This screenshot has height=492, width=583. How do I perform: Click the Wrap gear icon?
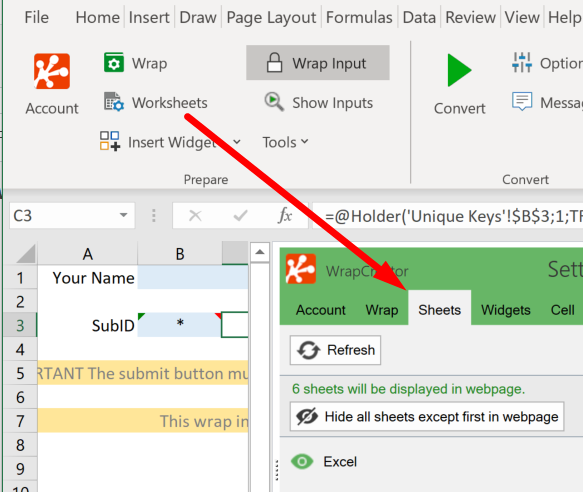(114, 62)
